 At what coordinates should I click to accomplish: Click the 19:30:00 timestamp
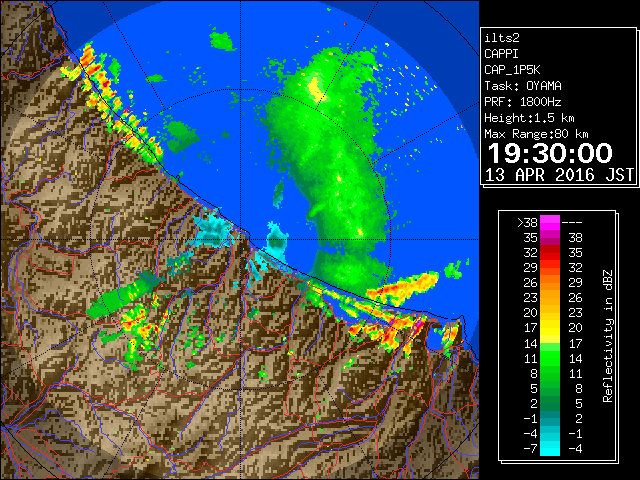pos(550,153)
